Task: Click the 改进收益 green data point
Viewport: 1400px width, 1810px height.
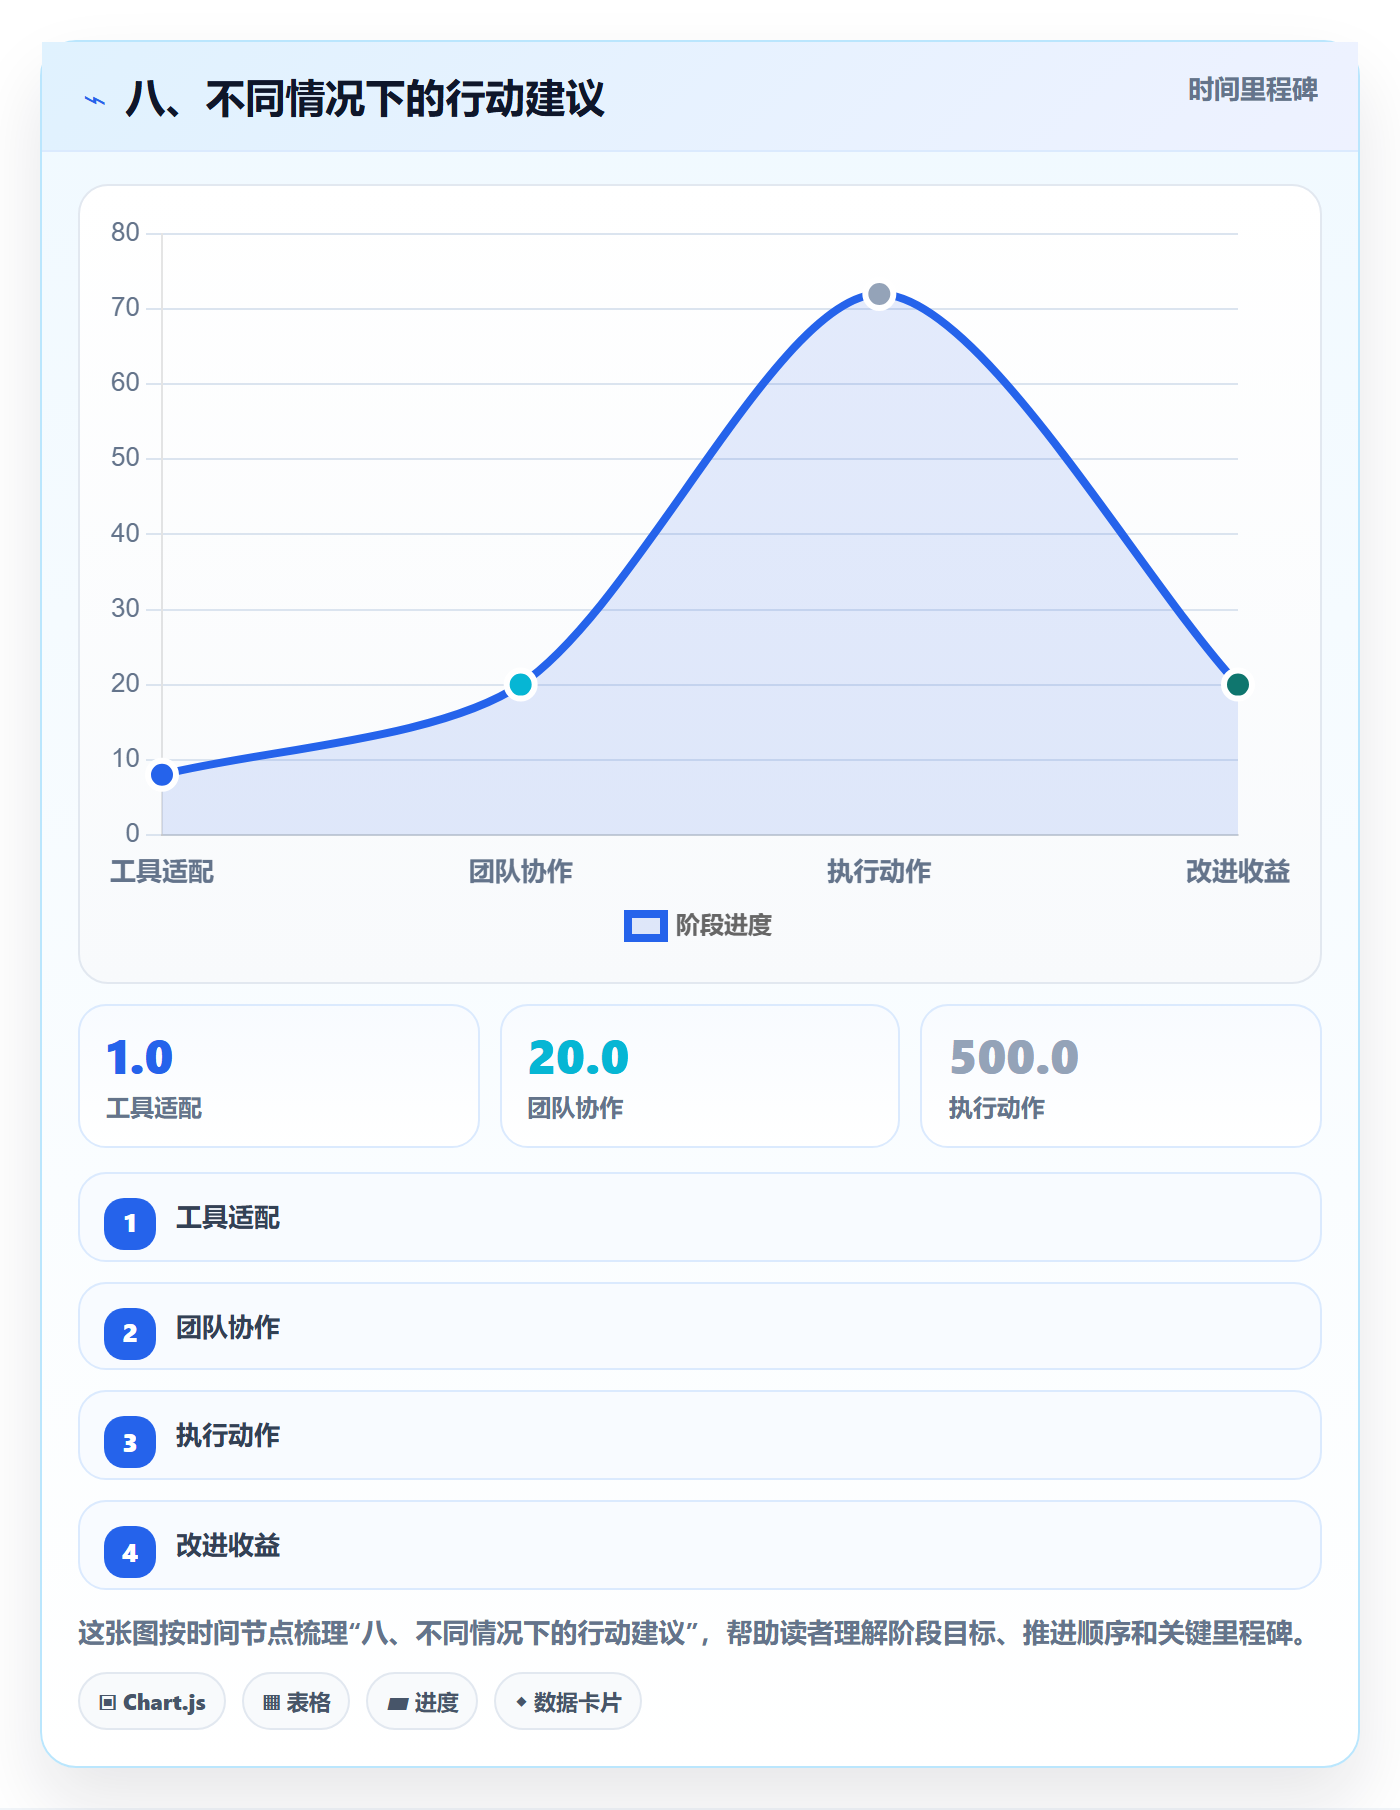Action: (1237, 685)
